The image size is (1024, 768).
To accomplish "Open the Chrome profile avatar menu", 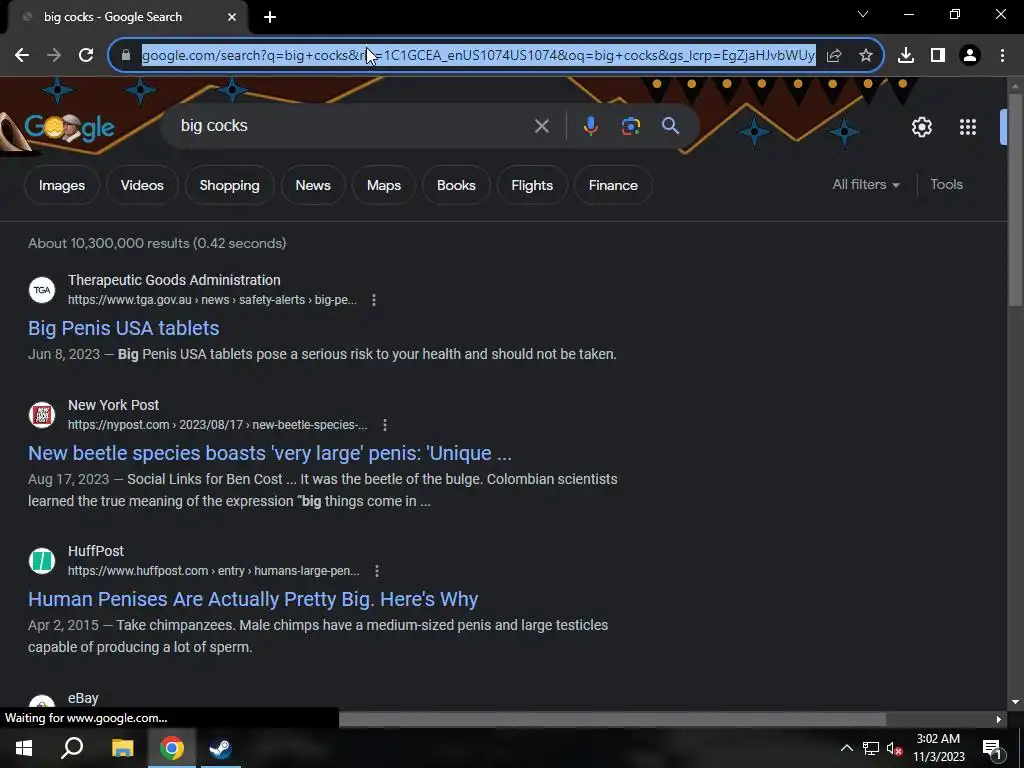I will [x=970, y=56].
